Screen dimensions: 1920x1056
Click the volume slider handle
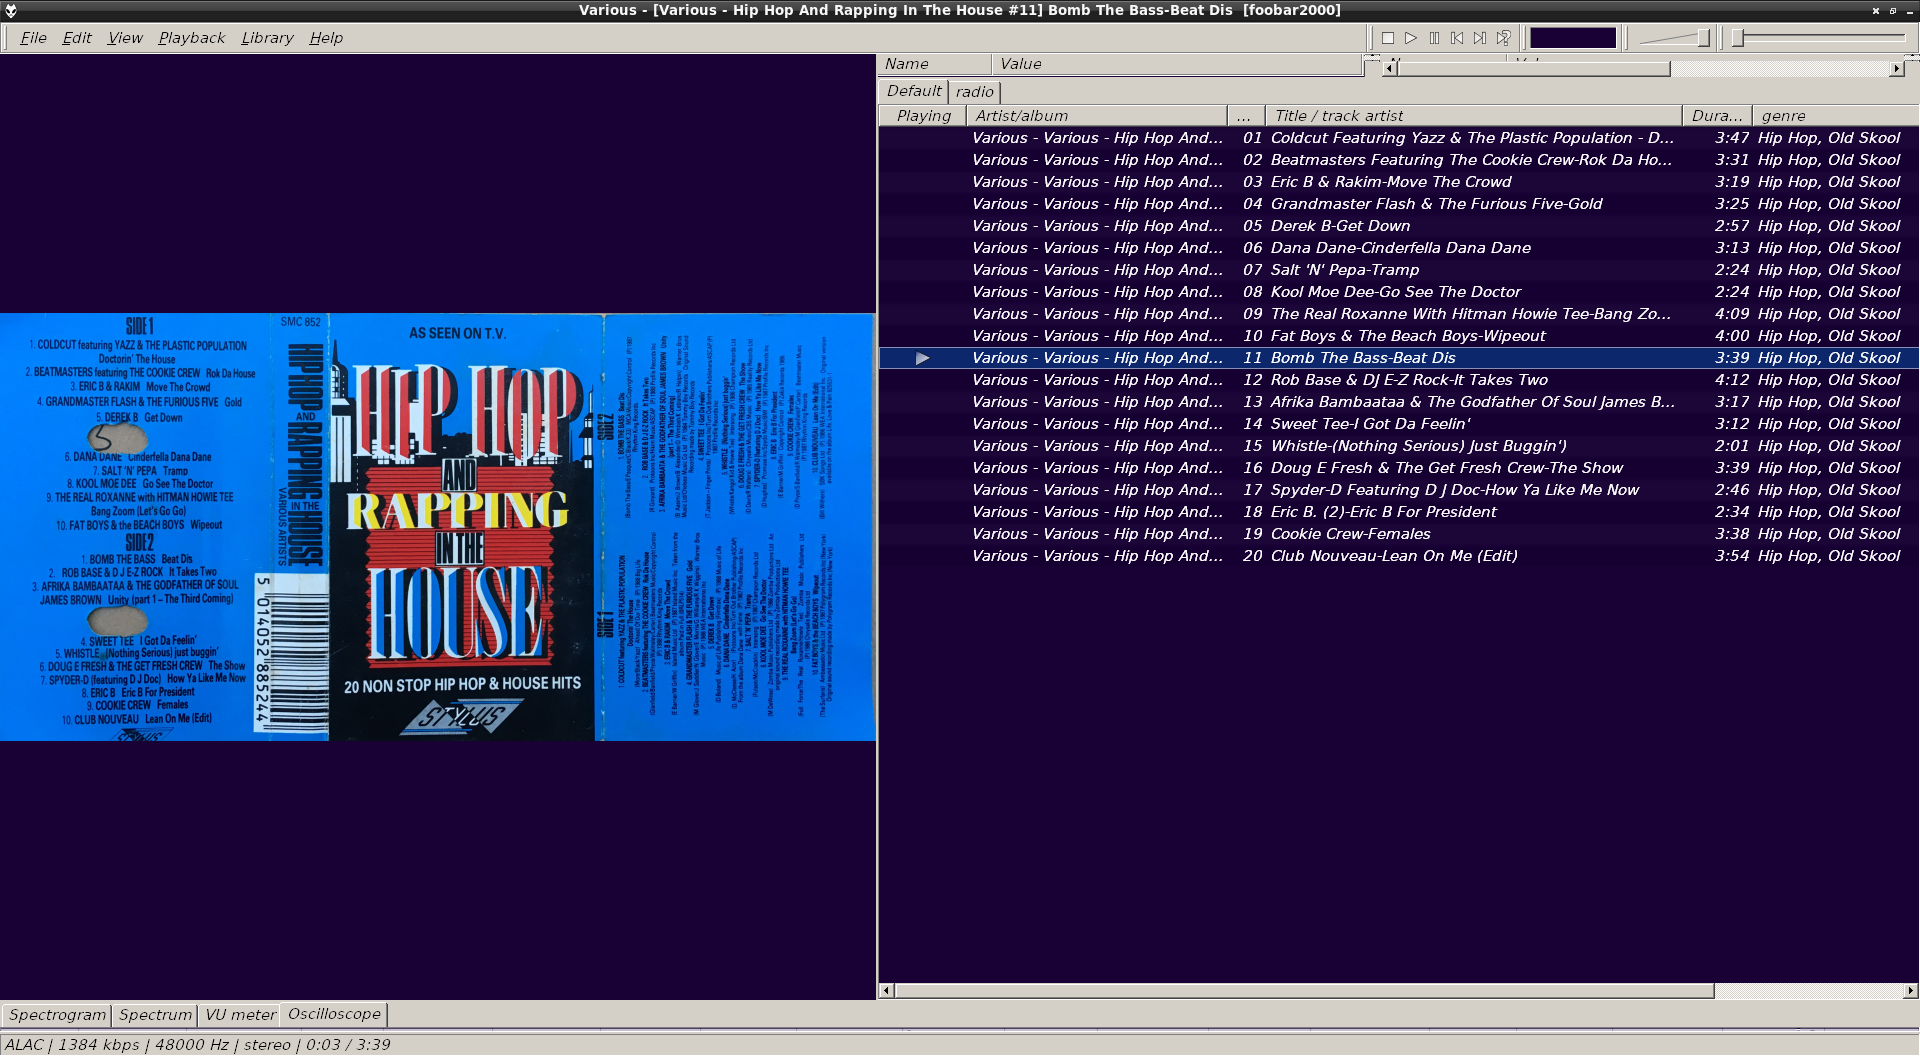[1703, 38]
